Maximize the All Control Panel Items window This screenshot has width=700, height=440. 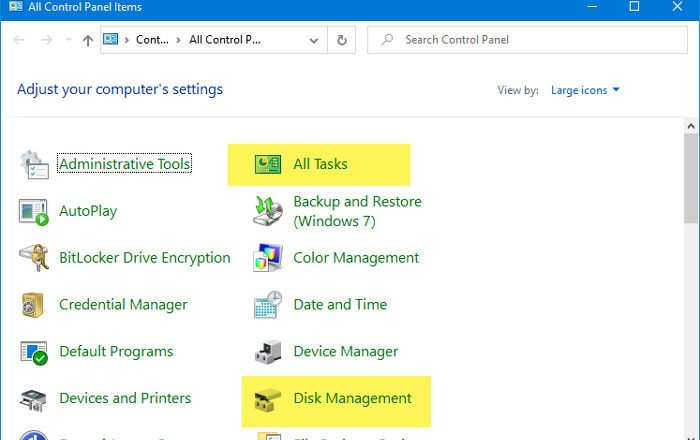(x=634, y=7)
